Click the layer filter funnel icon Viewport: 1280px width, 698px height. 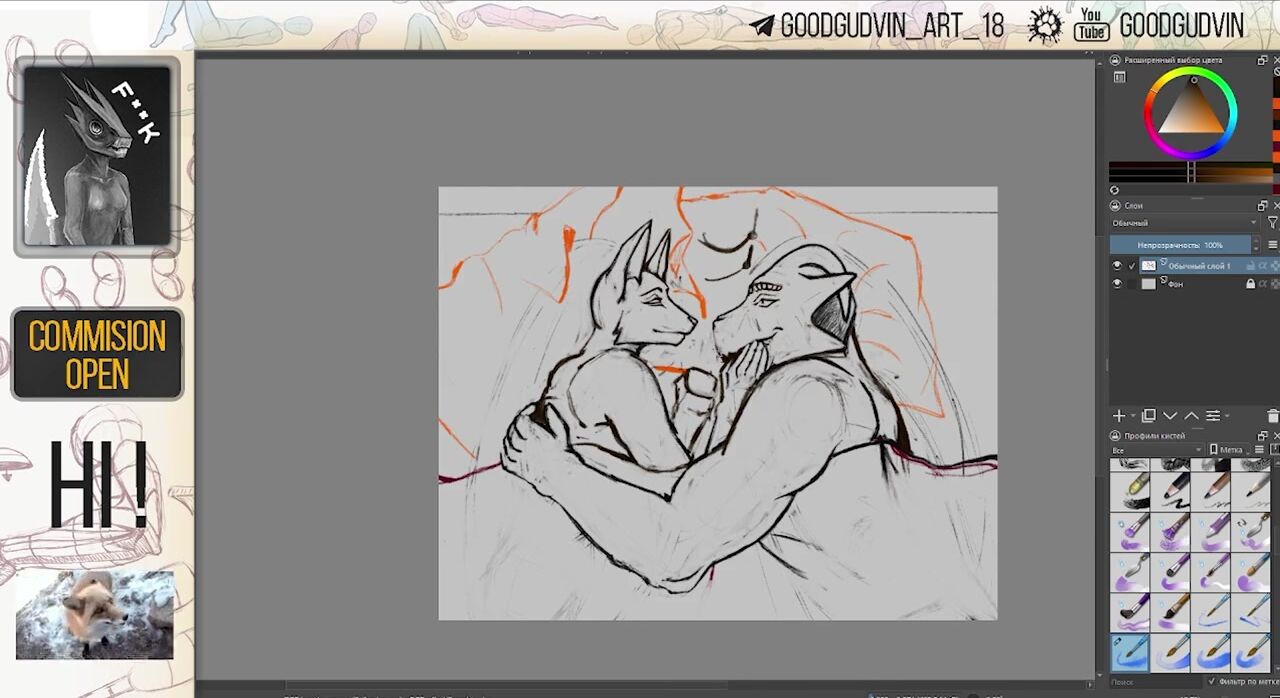[1272, 223]
